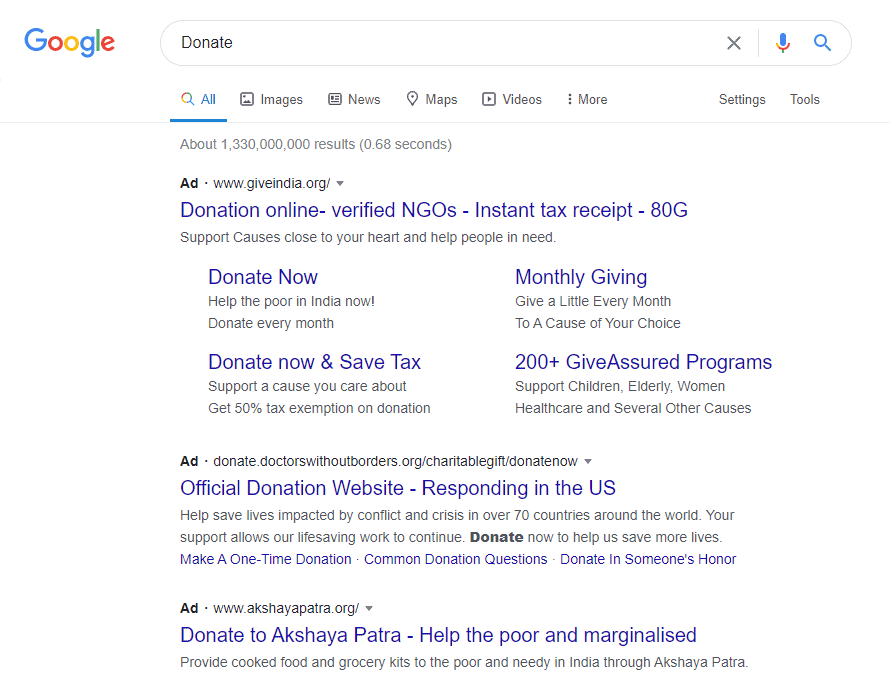890x694 pixels.
Task: Open the Monthly Giving sitelink
Action: coord(581,277)
